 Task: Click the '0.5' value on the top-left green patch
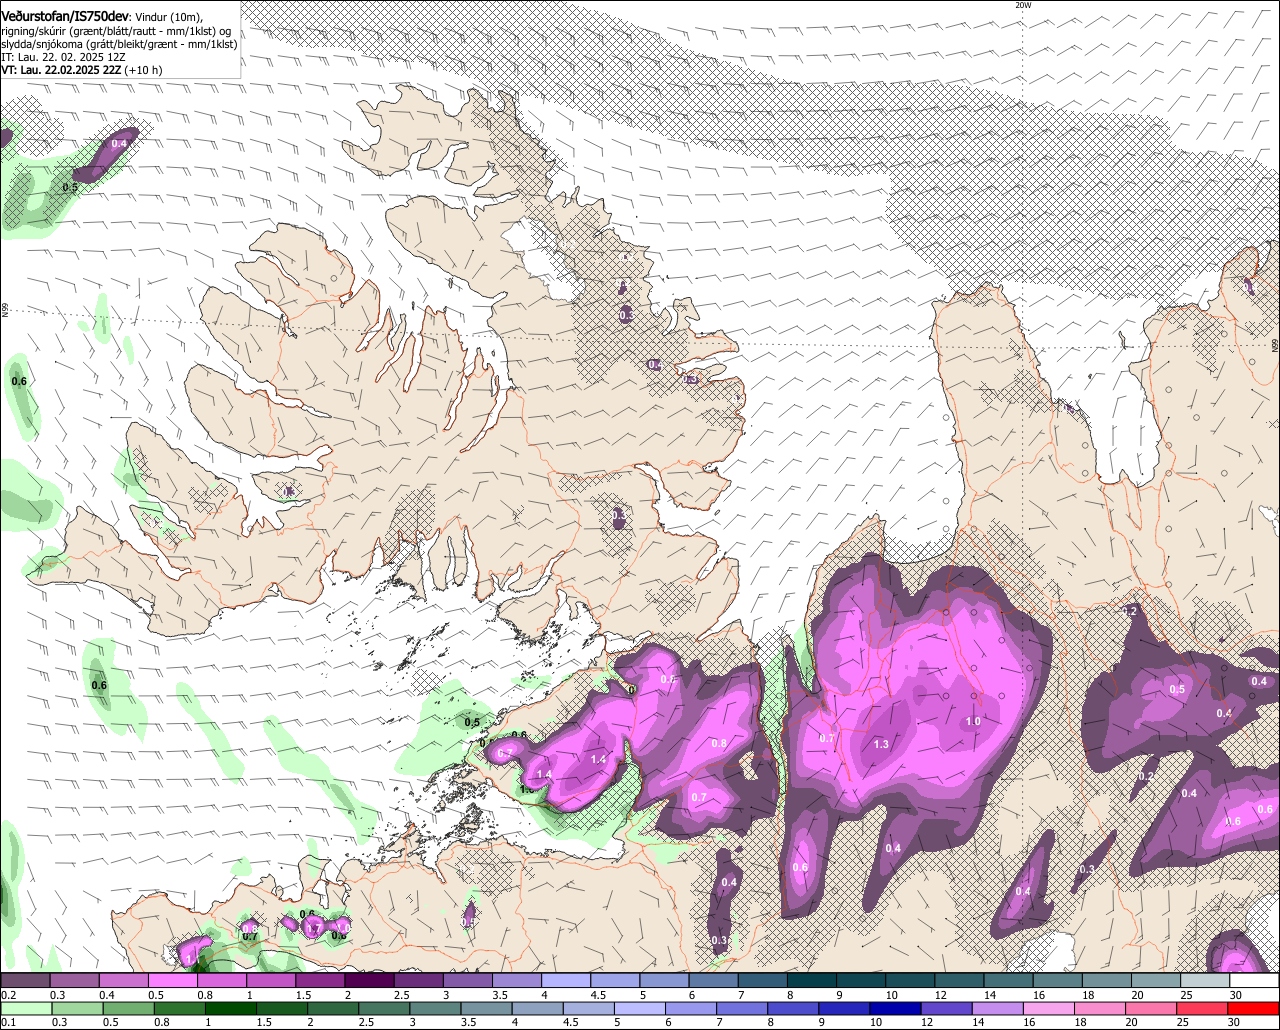[70, 187]
